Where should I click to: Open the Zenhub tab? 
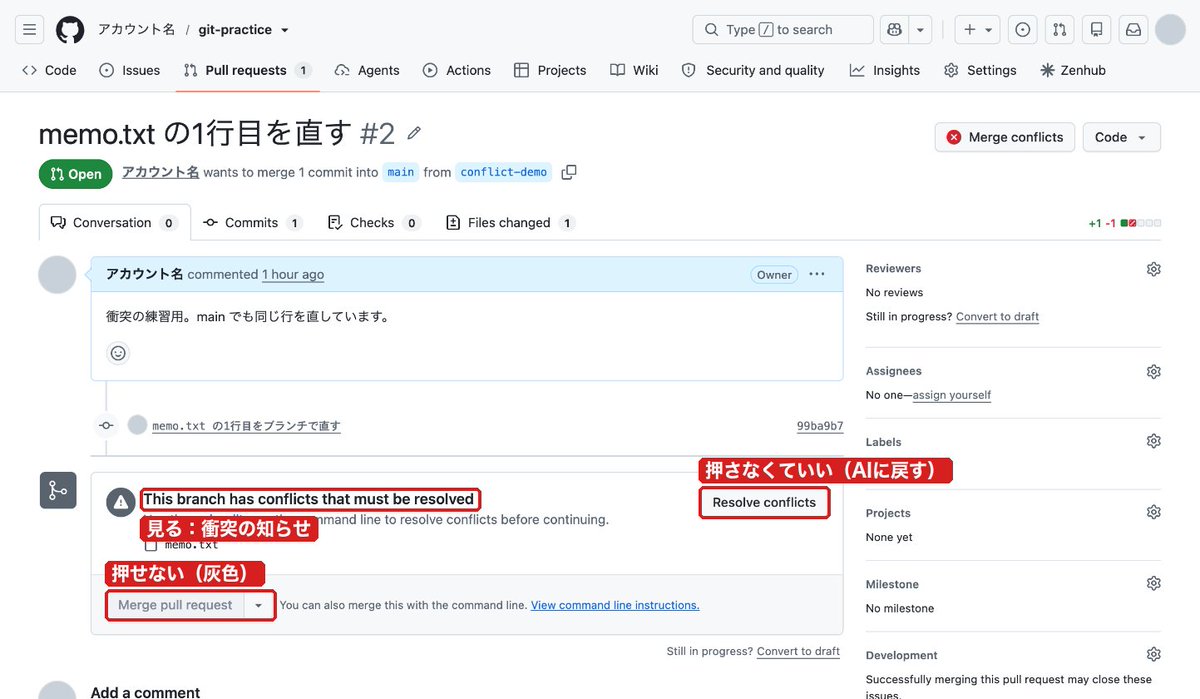point(1073,70)
